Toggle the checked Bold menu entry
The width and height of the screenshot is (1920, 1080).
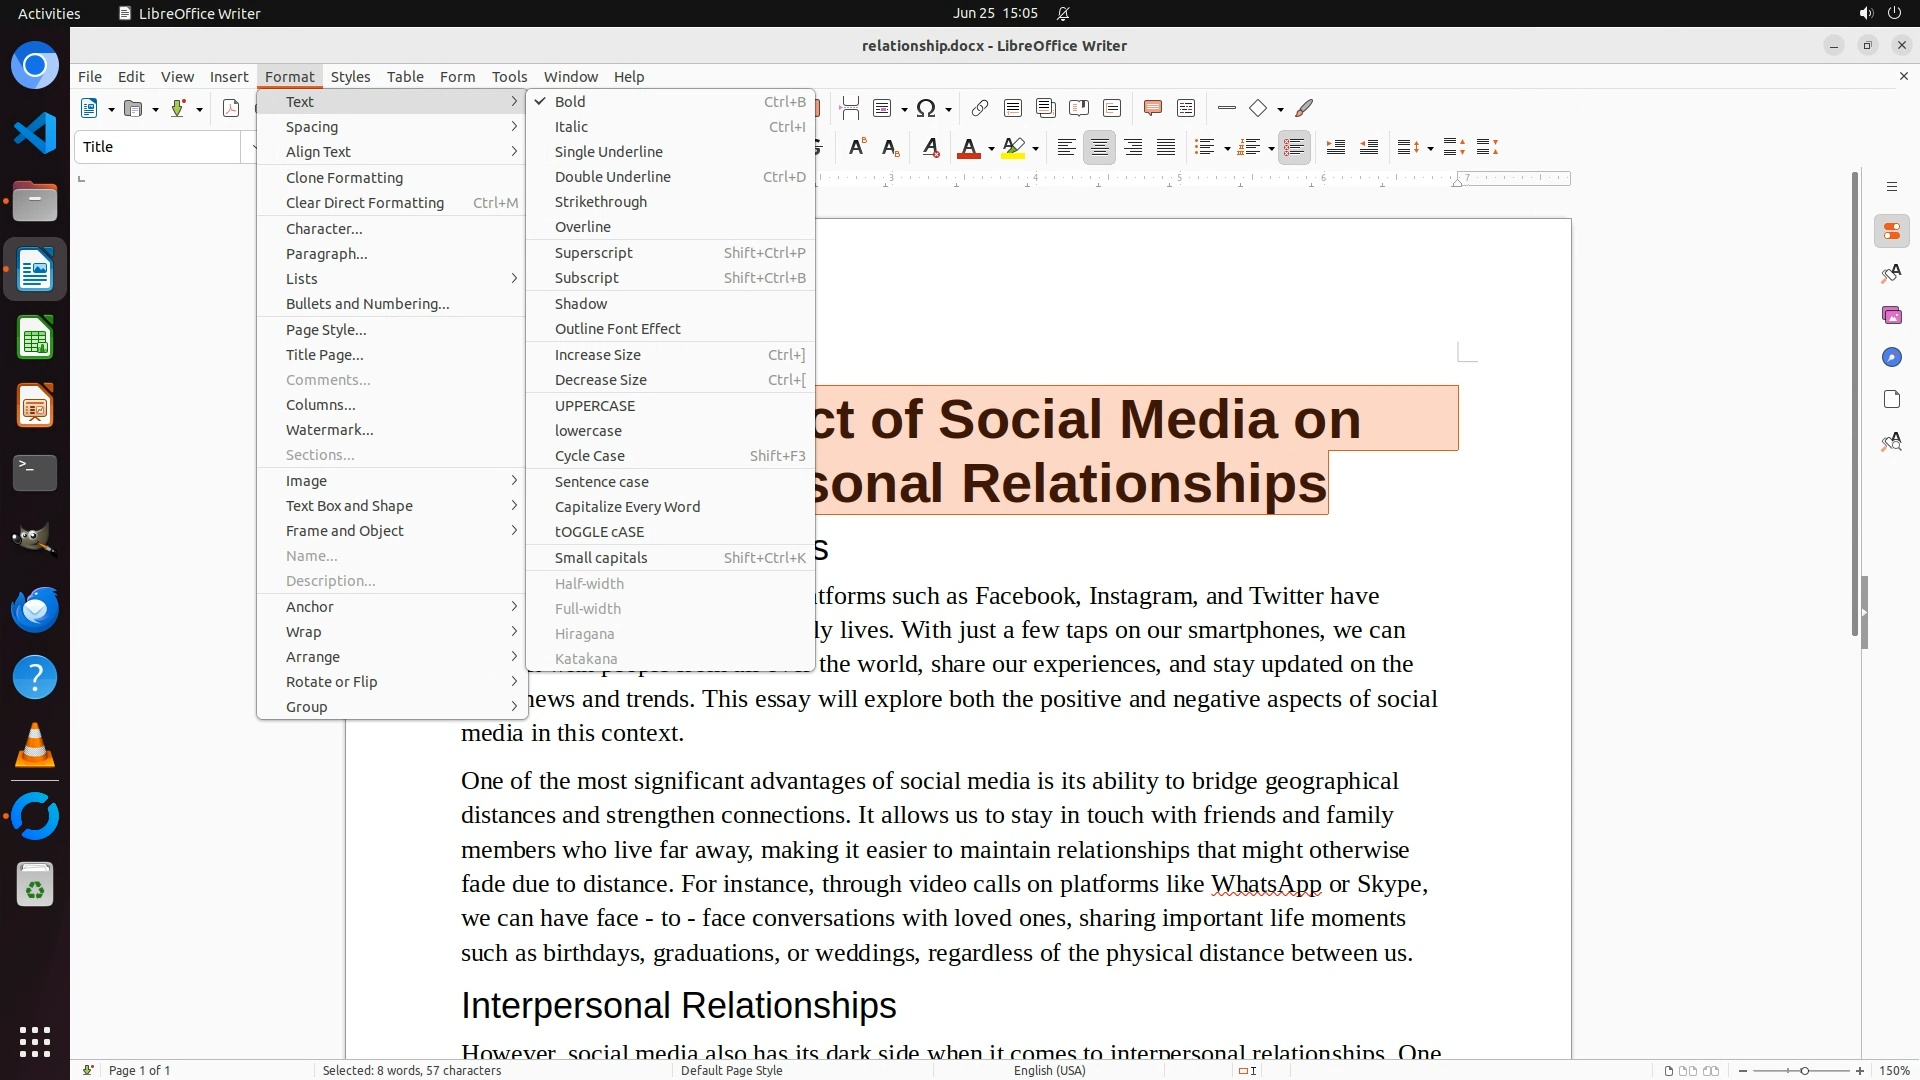pyautogui.click(x=570, y=101)
